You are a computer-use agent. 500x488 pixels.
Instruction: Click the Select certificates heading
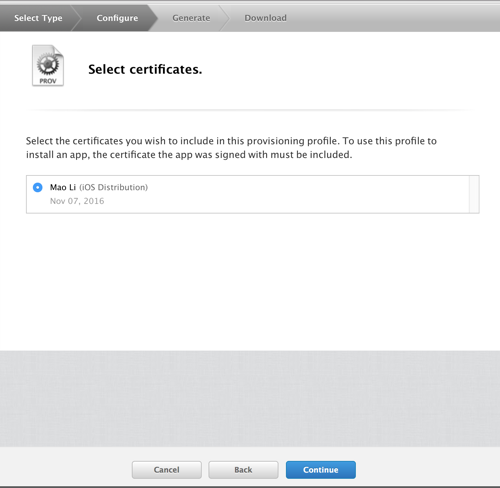[145, 69]
